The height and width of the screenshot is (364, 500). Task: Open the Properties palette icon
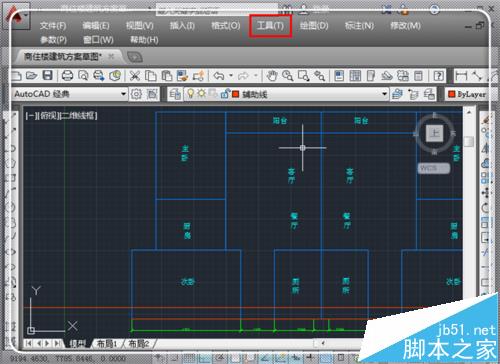[339, 76]
